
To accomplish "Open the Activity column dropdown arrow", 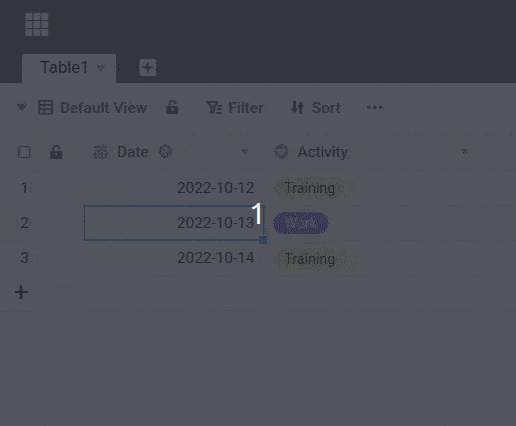I will [x=464, y=152].
